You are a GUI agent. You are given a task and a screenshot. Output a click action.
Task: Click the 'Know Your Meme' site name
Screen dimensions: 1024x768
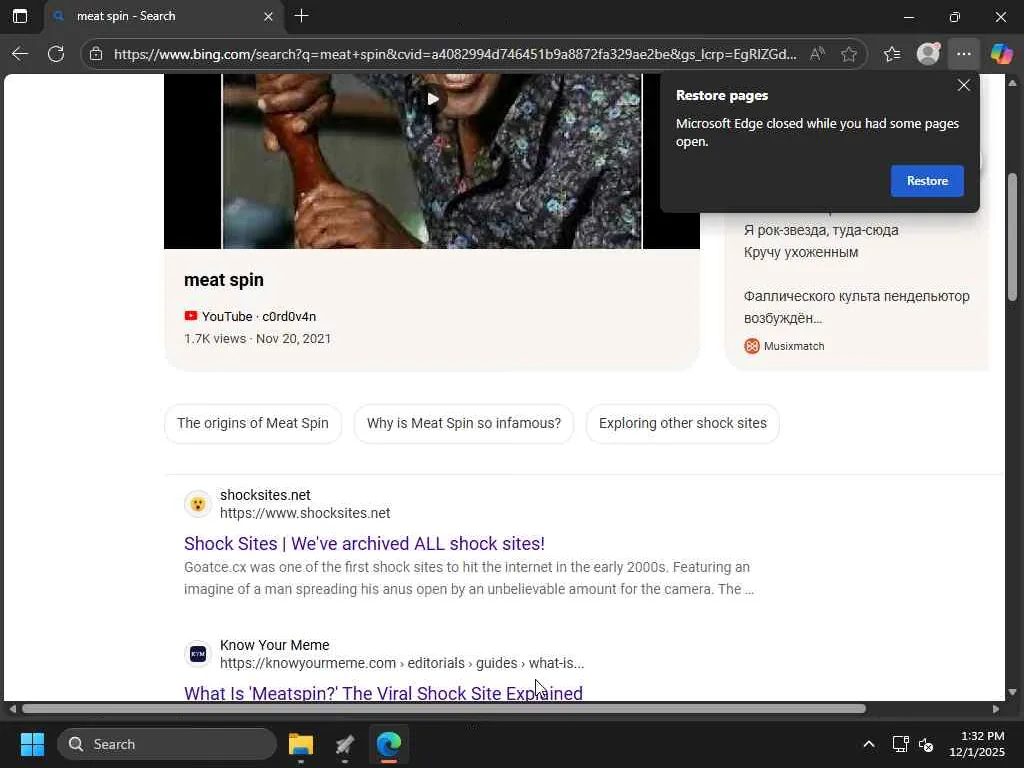(x=274, y=645)
